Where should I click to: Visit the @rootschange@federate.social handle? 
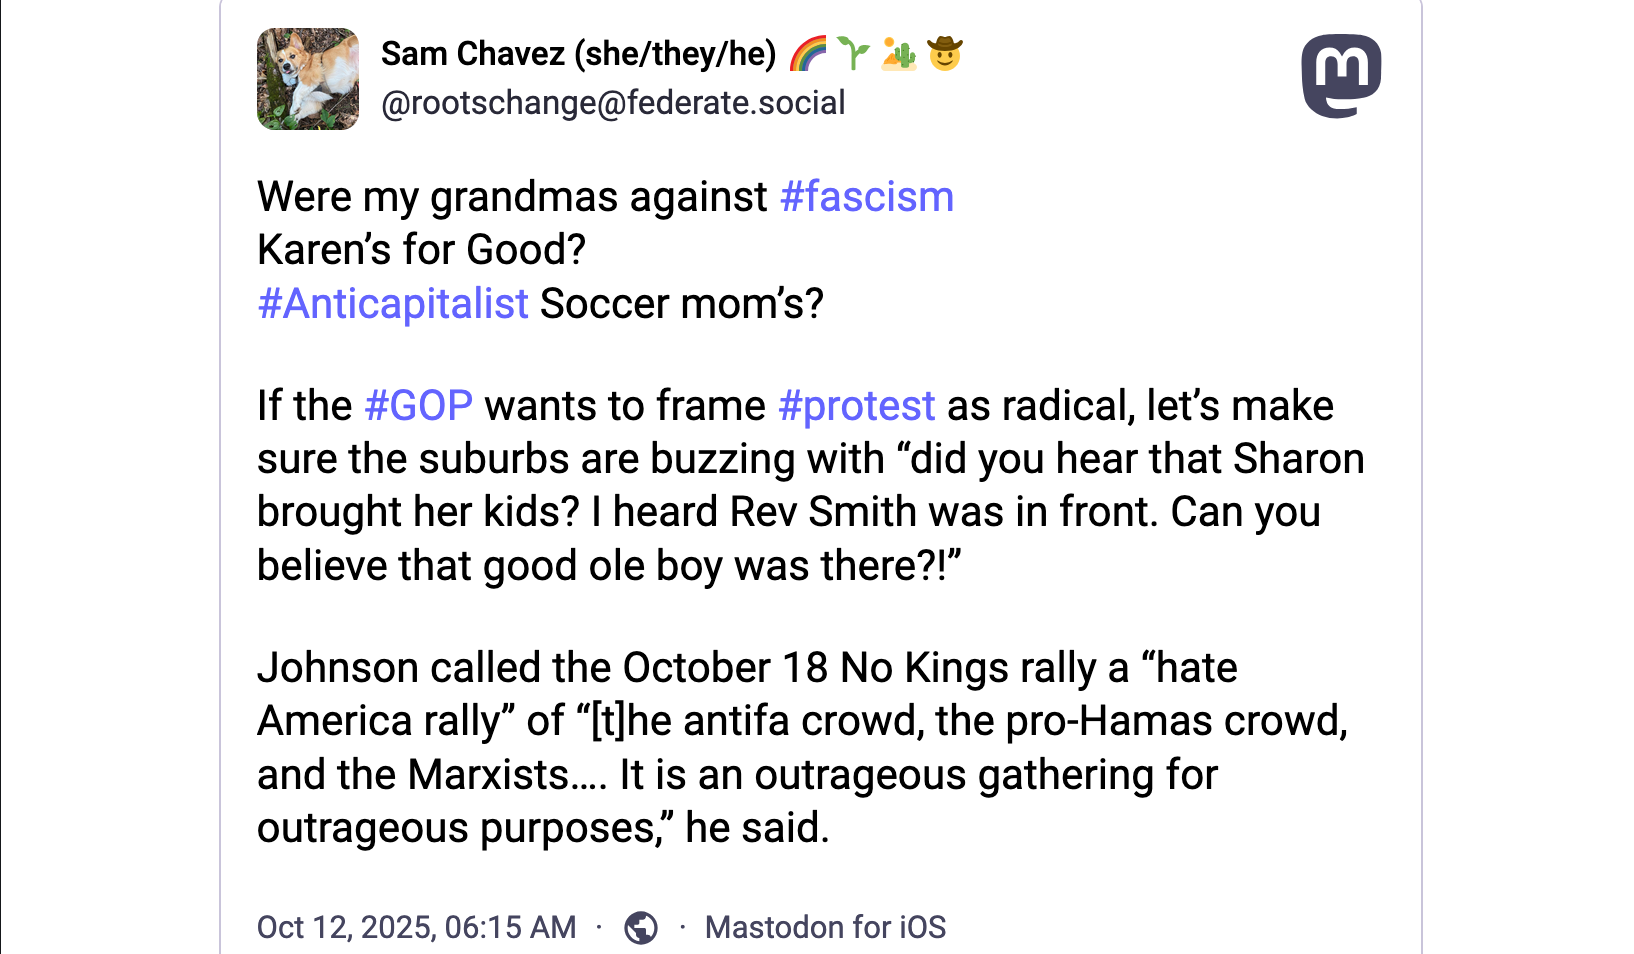(x=613, y=103)
